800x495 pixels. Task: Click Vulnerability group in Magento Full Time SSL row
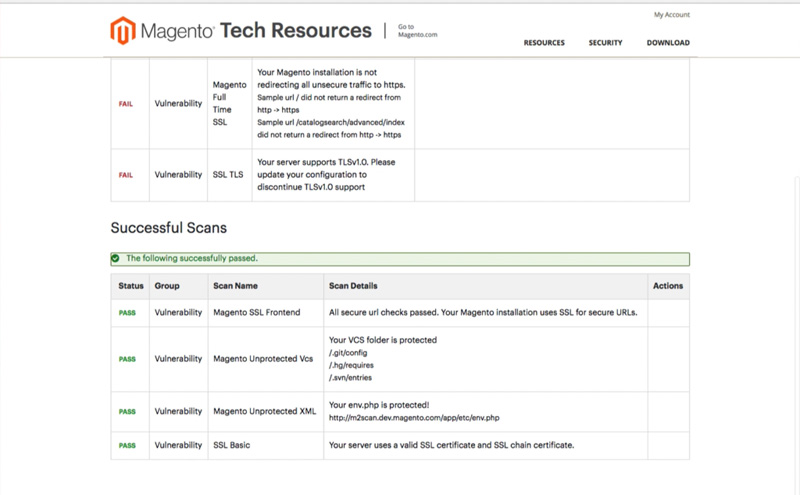178,103
